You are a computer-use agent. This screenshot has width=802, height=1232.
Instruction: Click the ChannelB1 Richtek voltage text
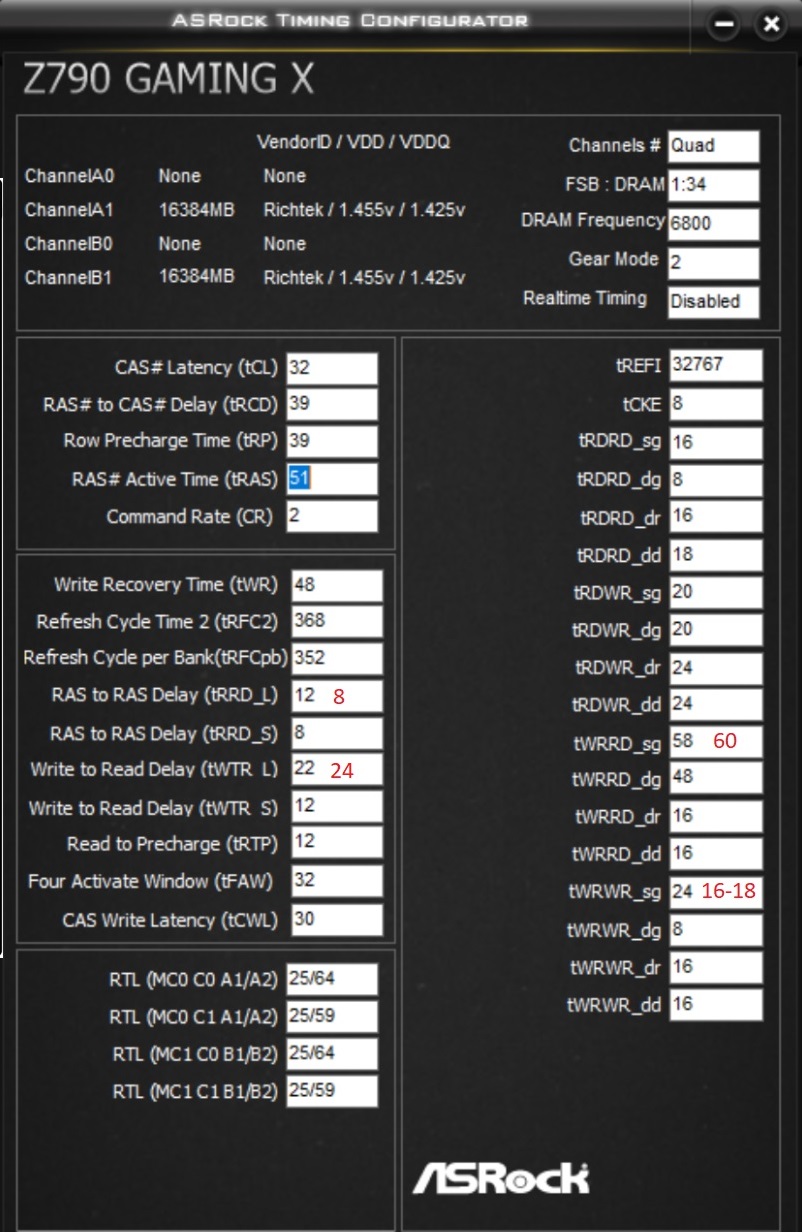pos(364,277)
